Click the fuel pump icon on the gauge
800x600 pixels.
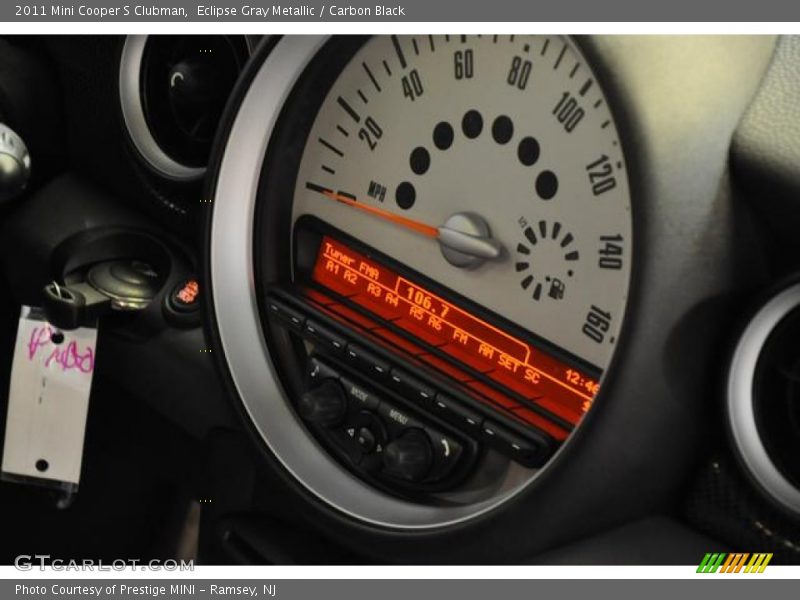(x=556, y=290)
